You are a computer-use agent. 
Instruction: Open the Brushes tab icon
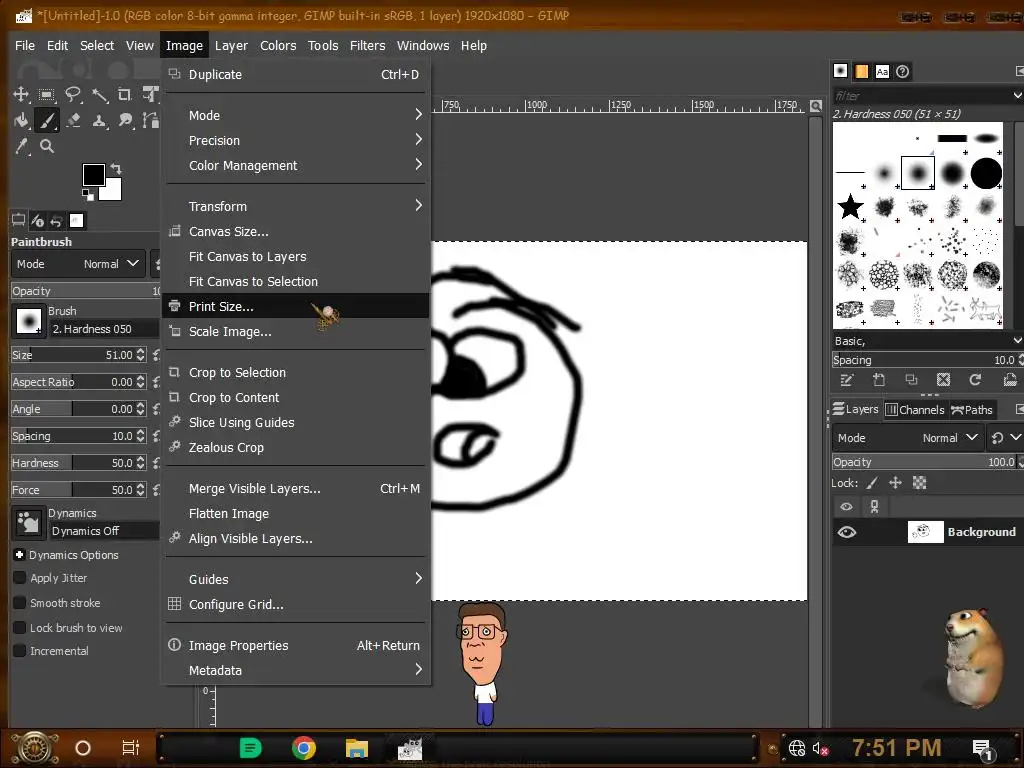[x=840, y=71]
